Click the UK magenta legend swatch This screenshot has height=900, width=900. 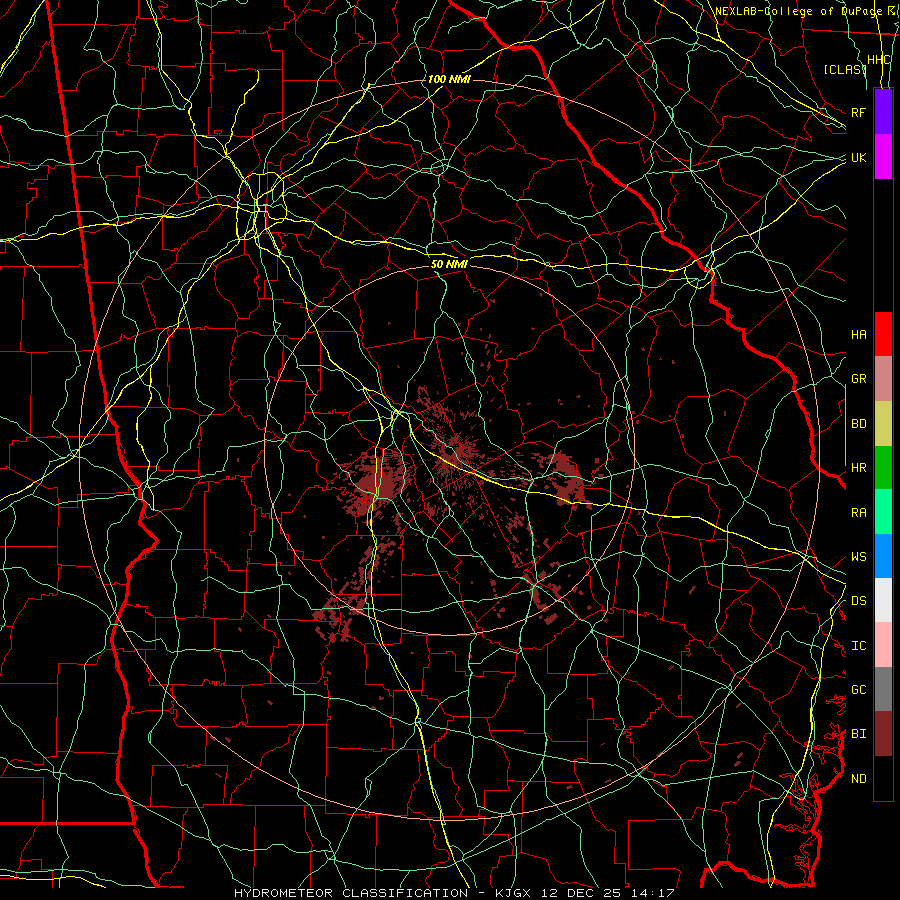(x=883, y=157)
